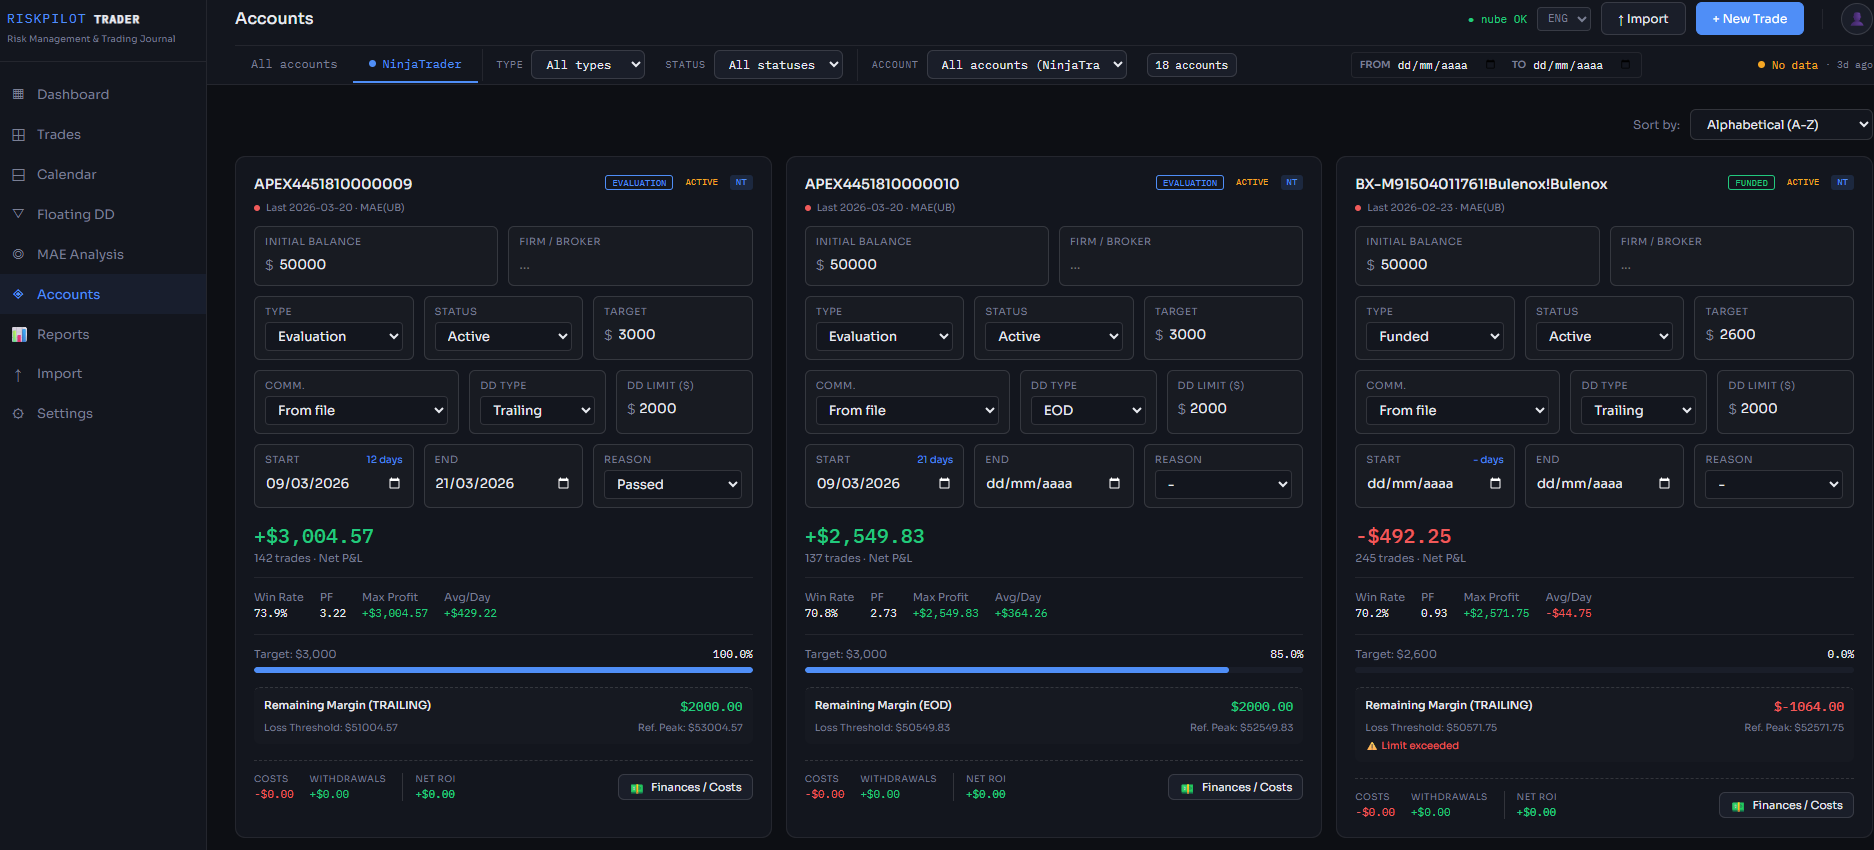
Task: Open Finances / Costs for Bulenox account
Action: coord(1786,805)
